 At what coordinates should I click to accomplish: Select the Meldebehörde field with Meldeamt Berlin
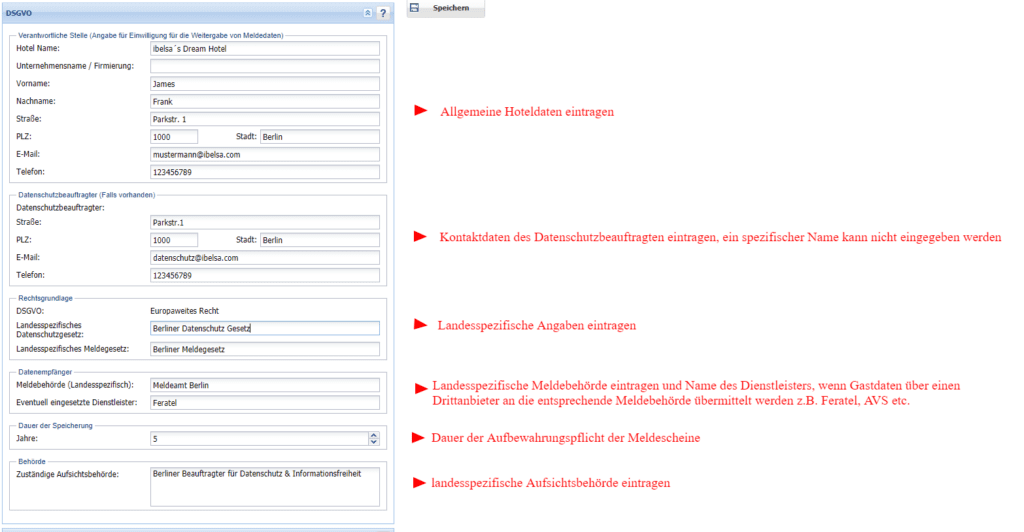coord(264,385)
